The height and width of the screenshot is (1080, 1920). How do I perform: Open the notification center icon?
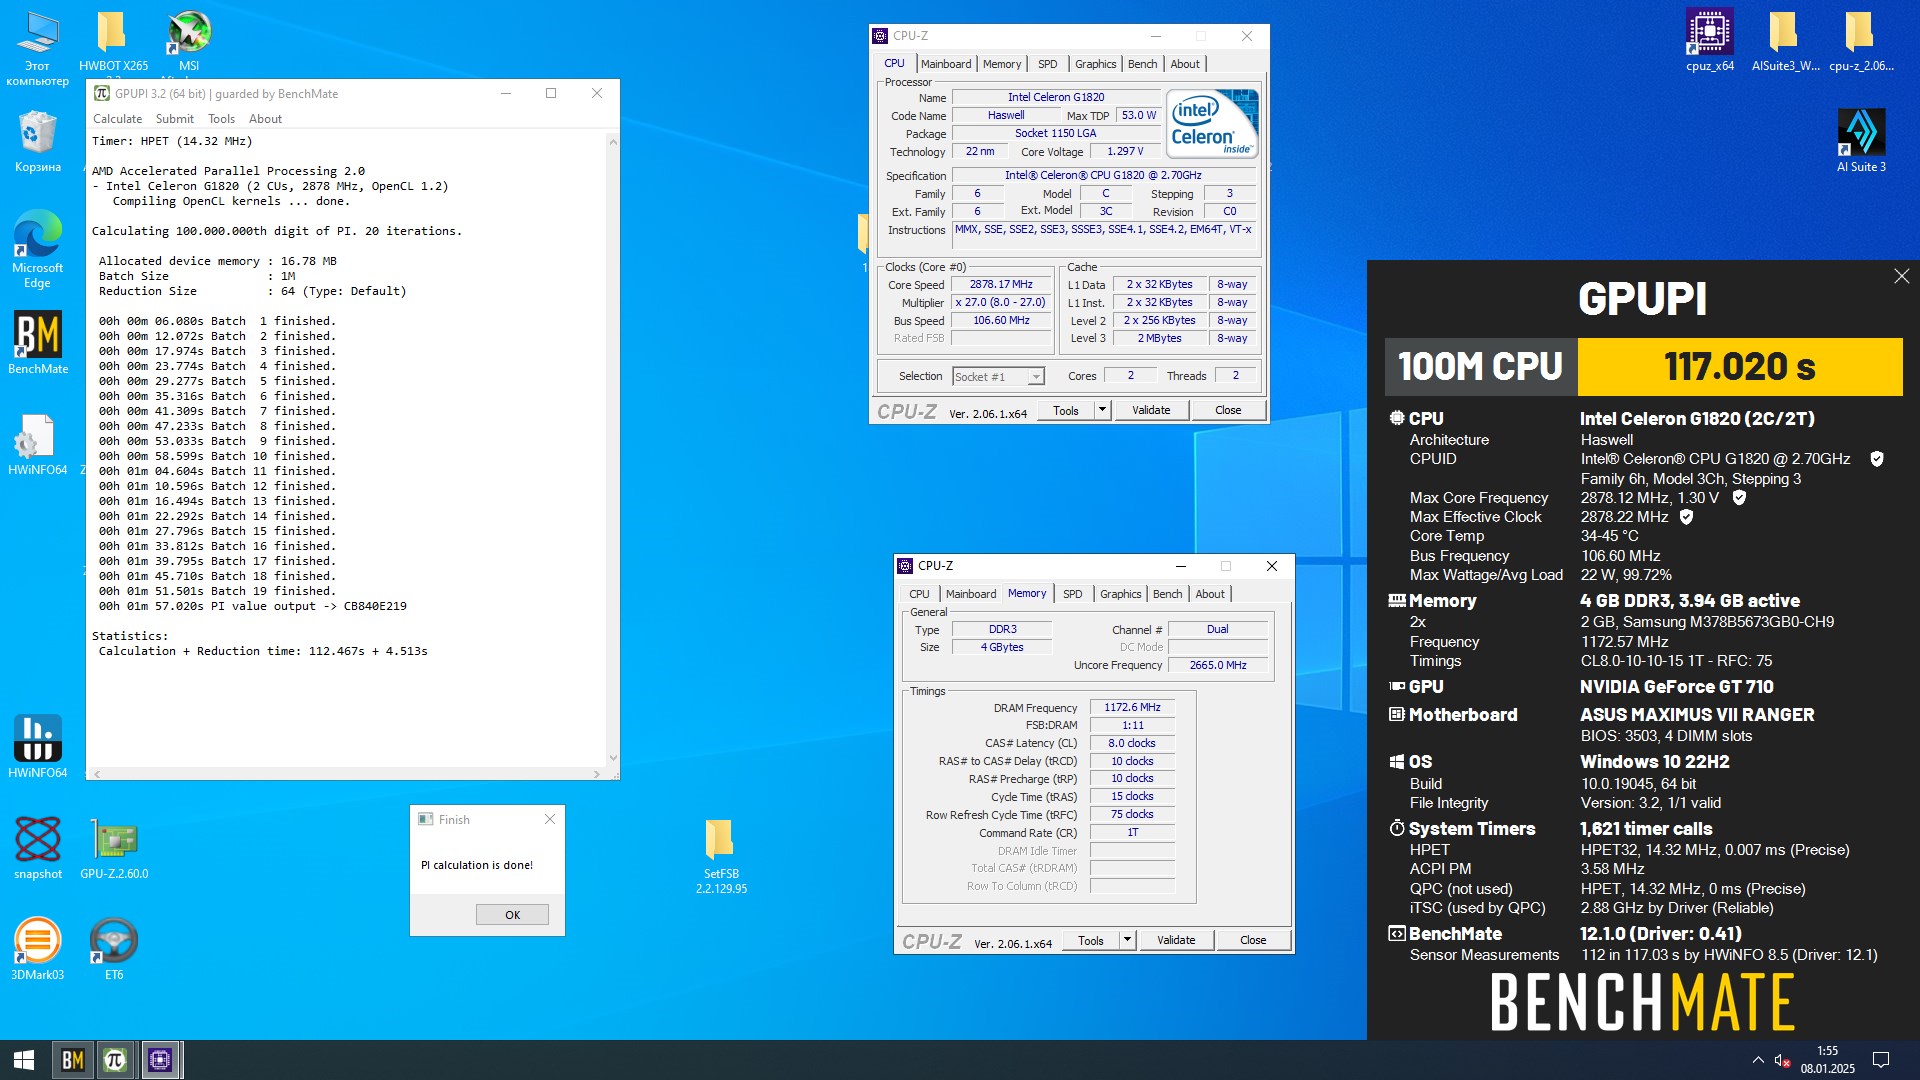(1880, 1060)
